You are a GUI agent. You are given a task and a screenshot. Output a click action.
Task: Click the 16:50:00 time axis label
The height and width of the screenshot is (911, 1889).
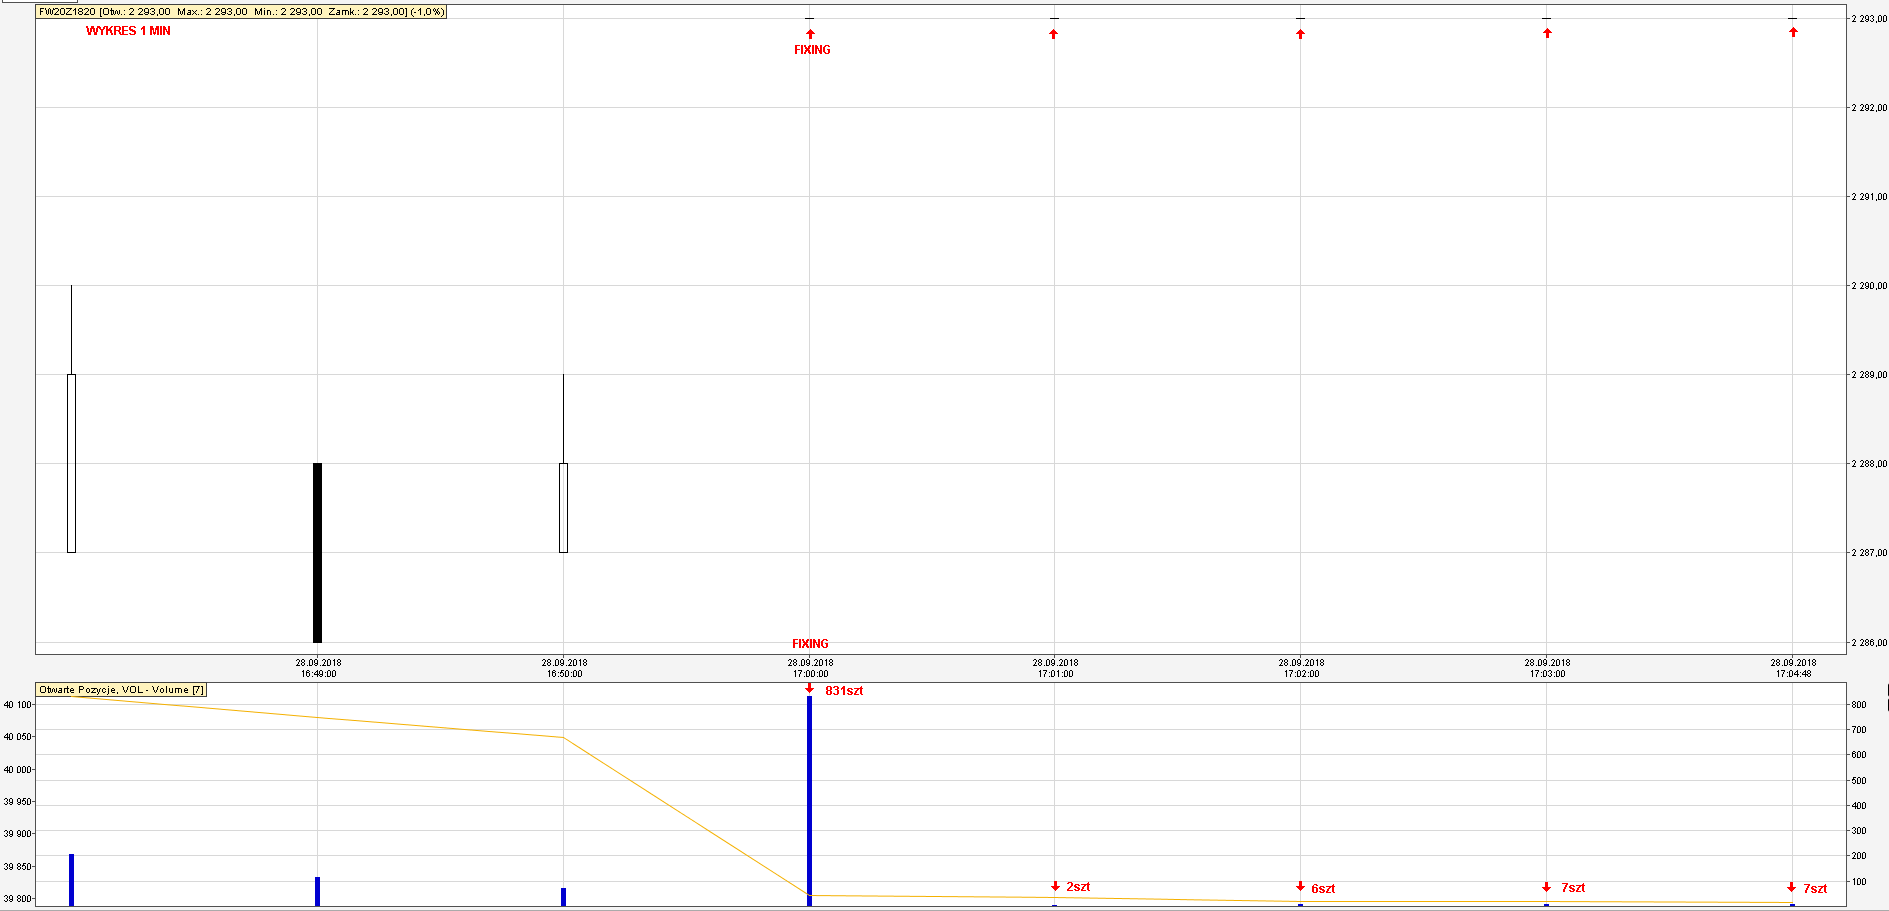(x=564, y=668)
